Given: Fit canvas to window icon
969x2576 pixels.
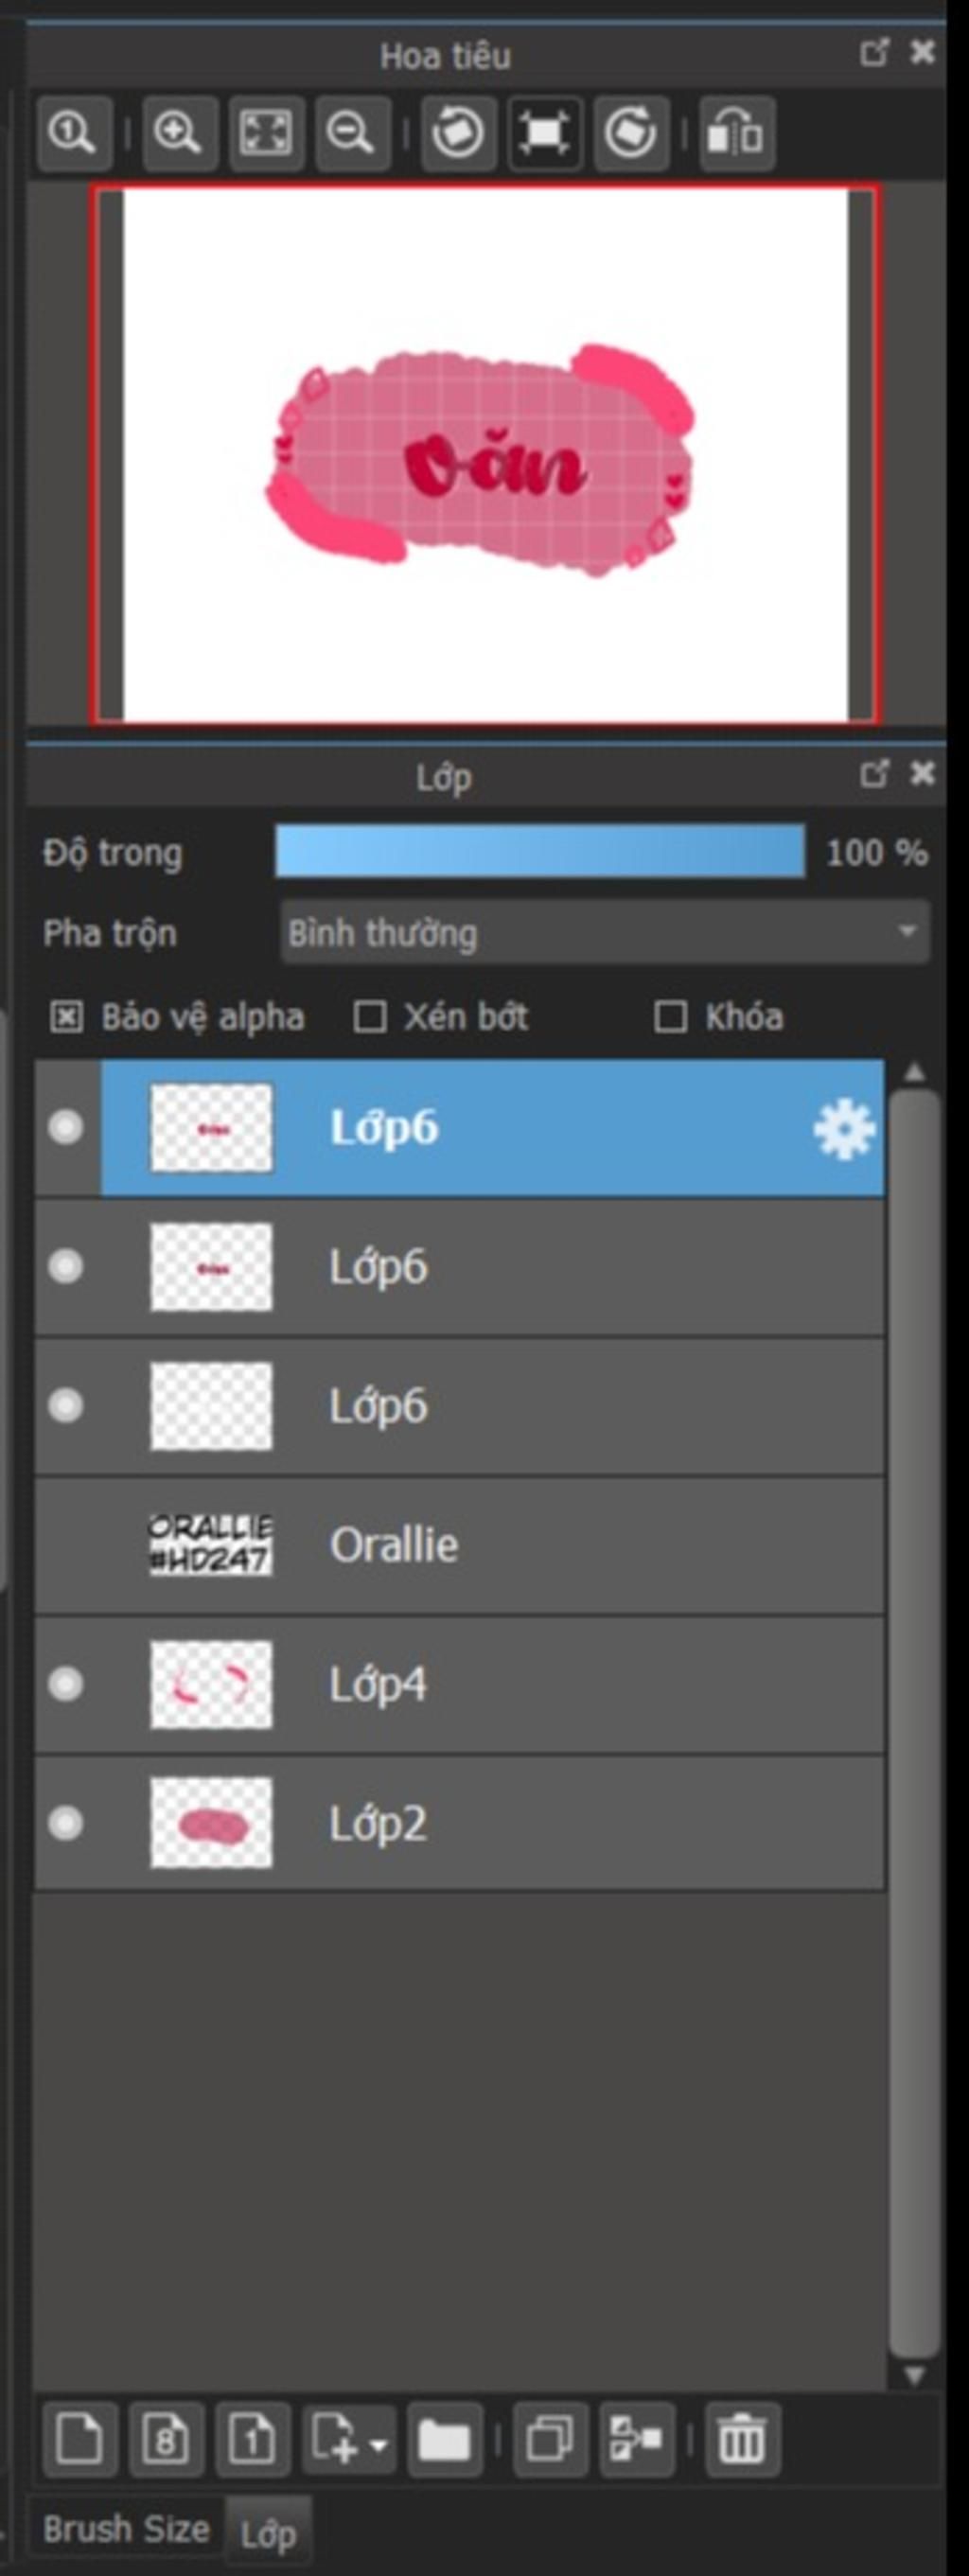Looking at the screenshot, I should (266, 133).
